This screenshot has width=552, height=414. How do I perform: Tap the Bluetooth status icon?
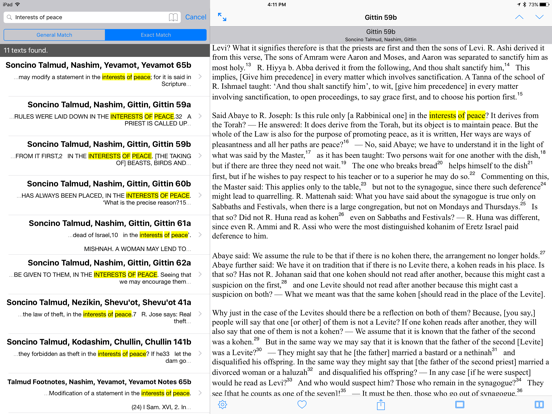pyautogui.click(x=524, y=5)
